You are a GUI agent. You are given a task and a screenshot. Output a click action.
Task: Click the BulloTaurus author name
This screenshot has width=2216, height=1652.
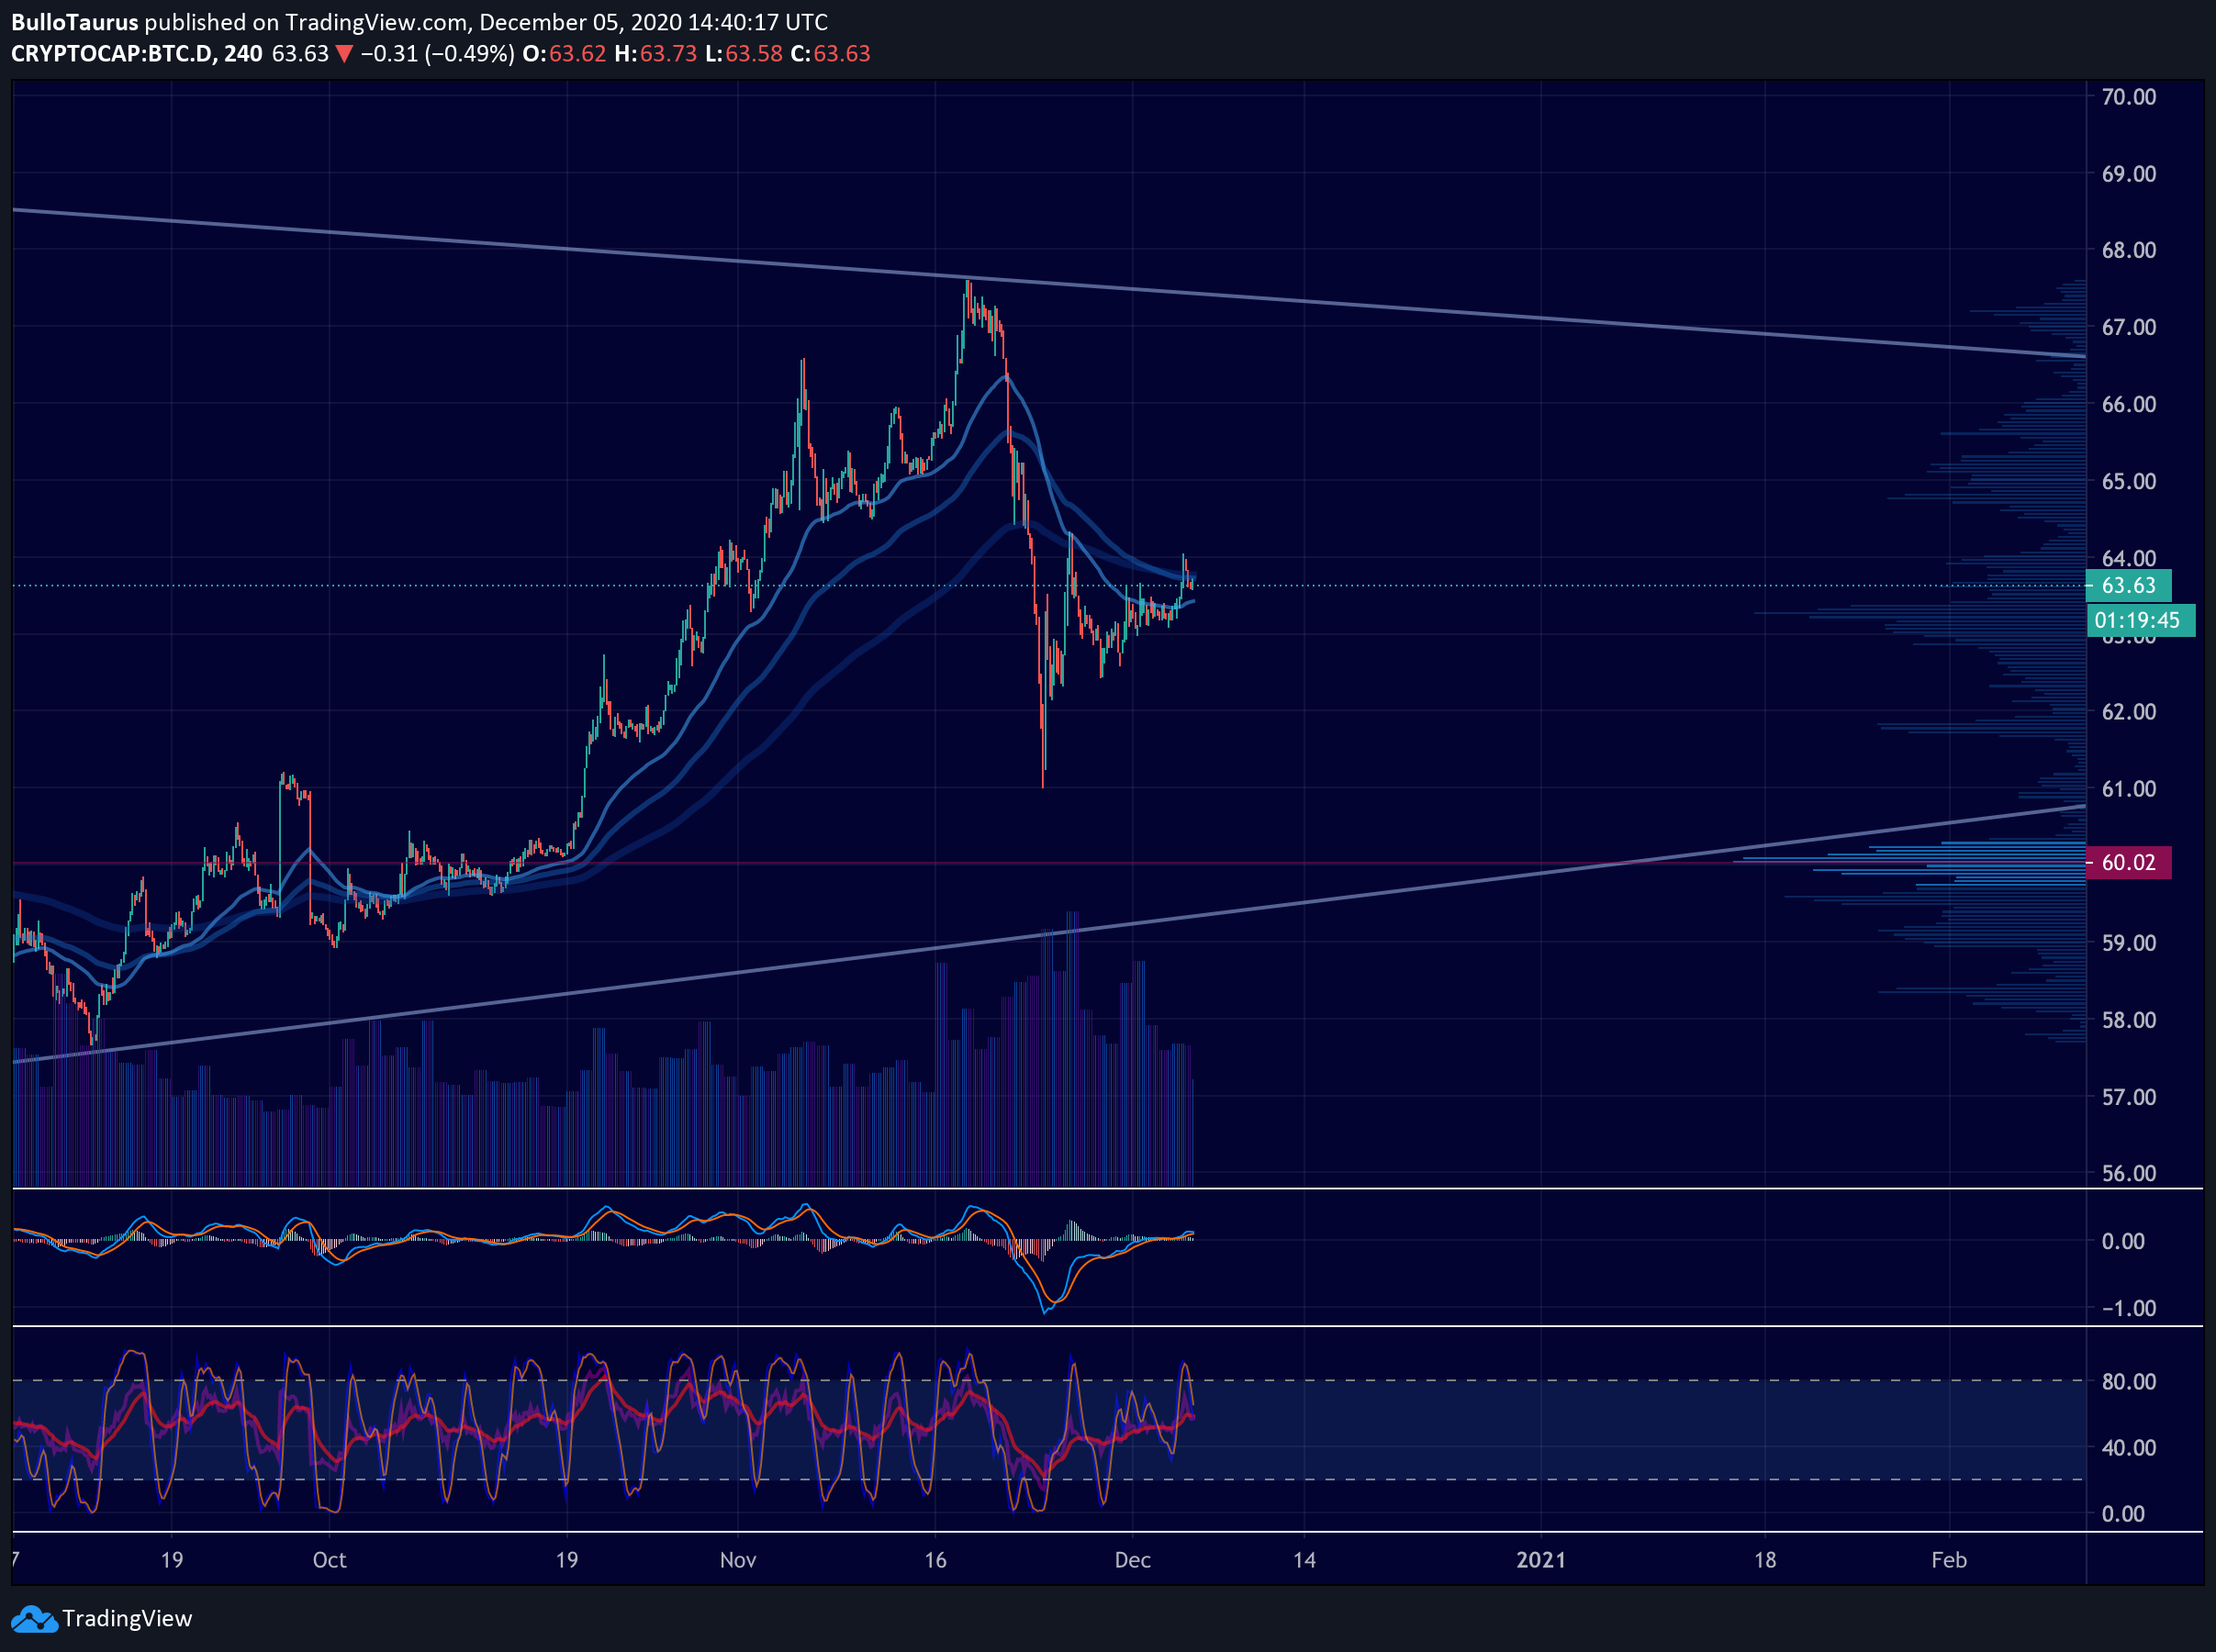click(75, 22)
